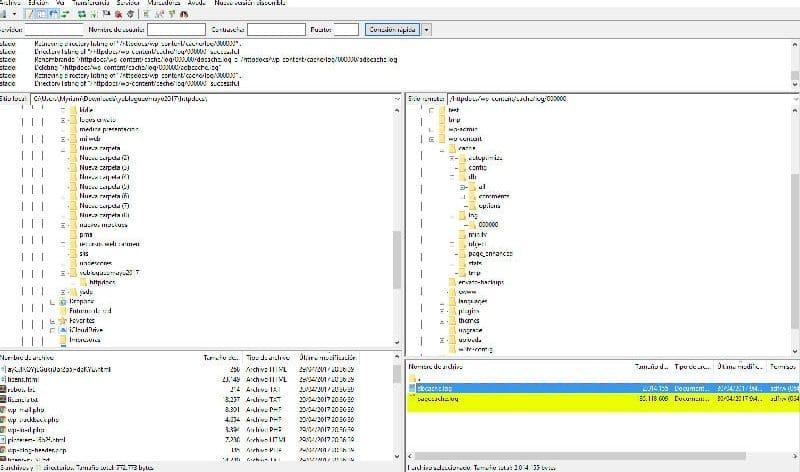Open the Servidor menu

128,3
